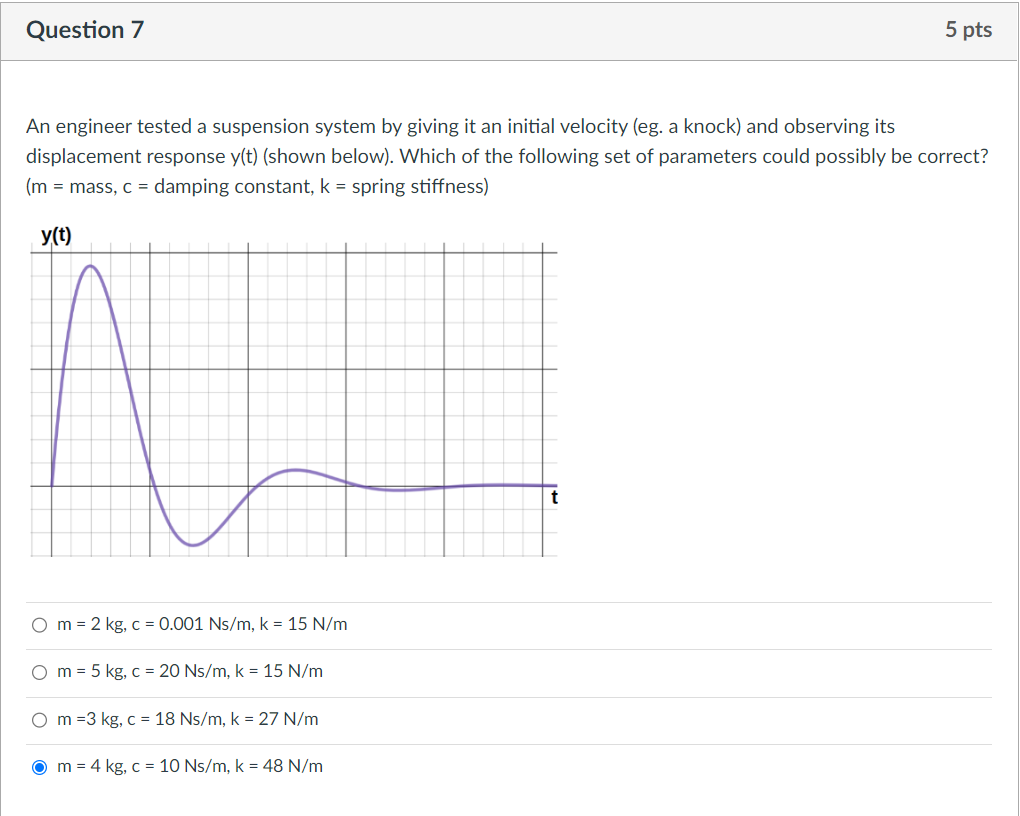Click the Question 7 heading
This screenshot has width=1020, height=816.
(x=85, y=30)
